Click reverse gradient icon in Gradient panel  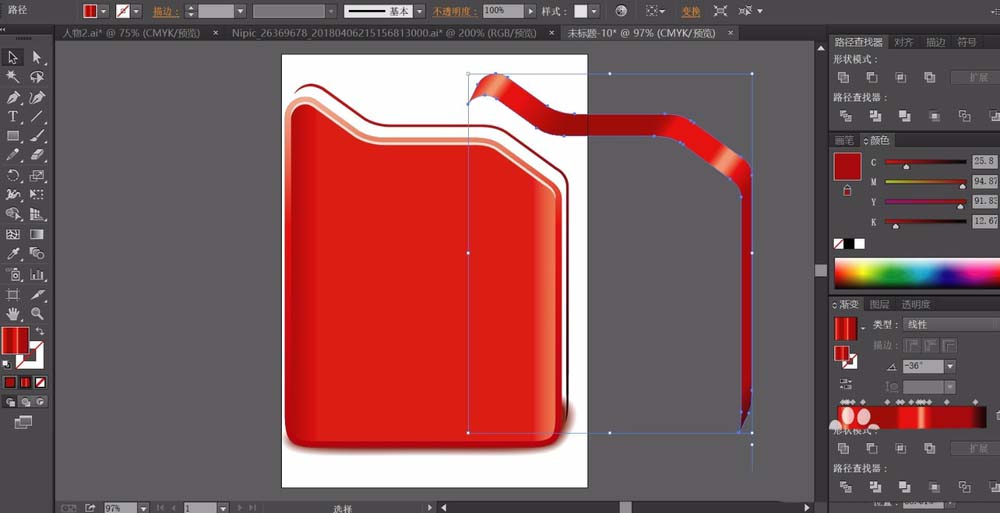pos(846,383)
